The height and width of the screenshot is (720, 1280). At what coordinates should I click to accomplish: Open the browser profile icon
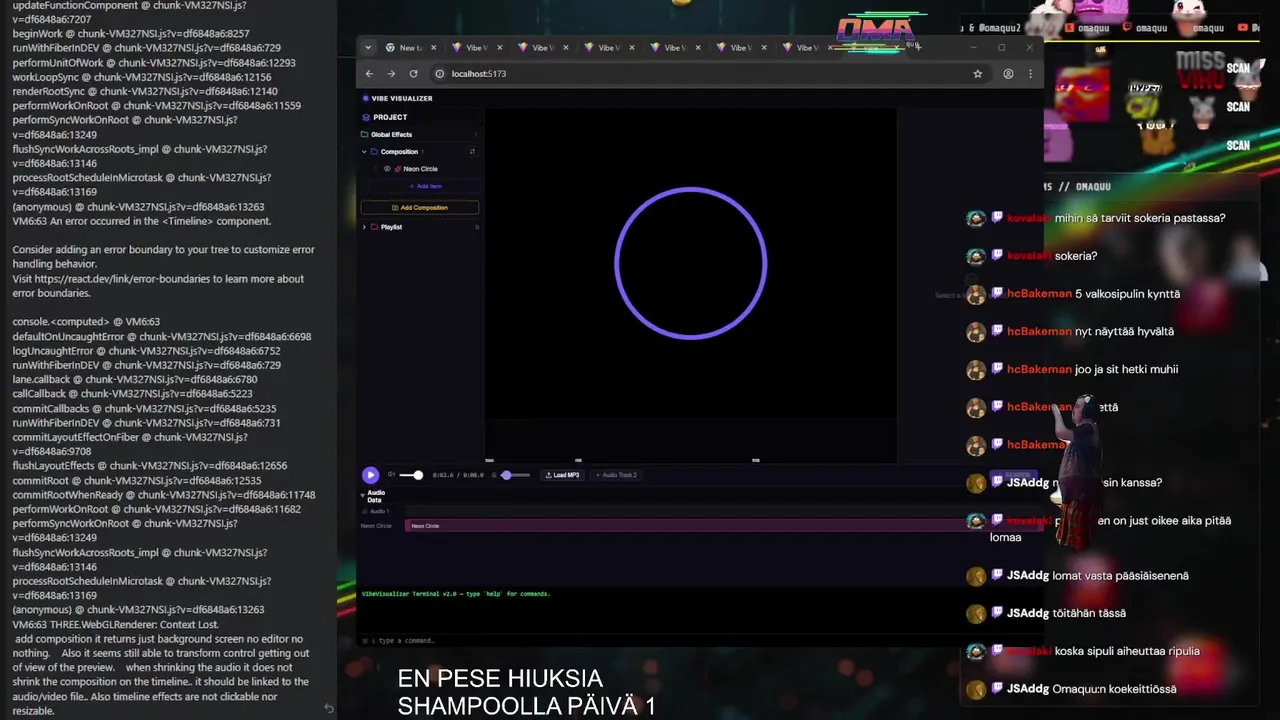pyautogui.click(x=1008, y=74)
